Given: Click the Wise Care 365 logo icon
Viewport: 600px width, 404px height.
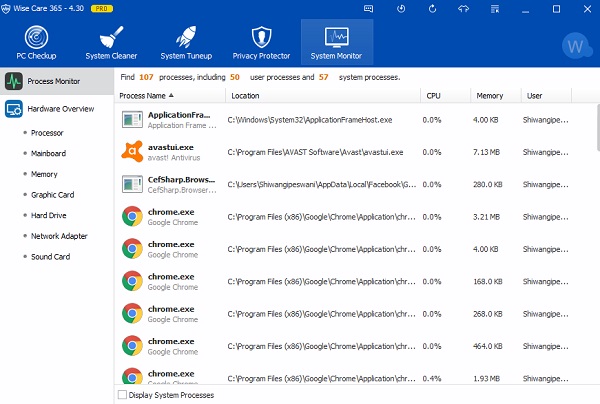Looking at the screenshot, I should (x=6, y=8).
